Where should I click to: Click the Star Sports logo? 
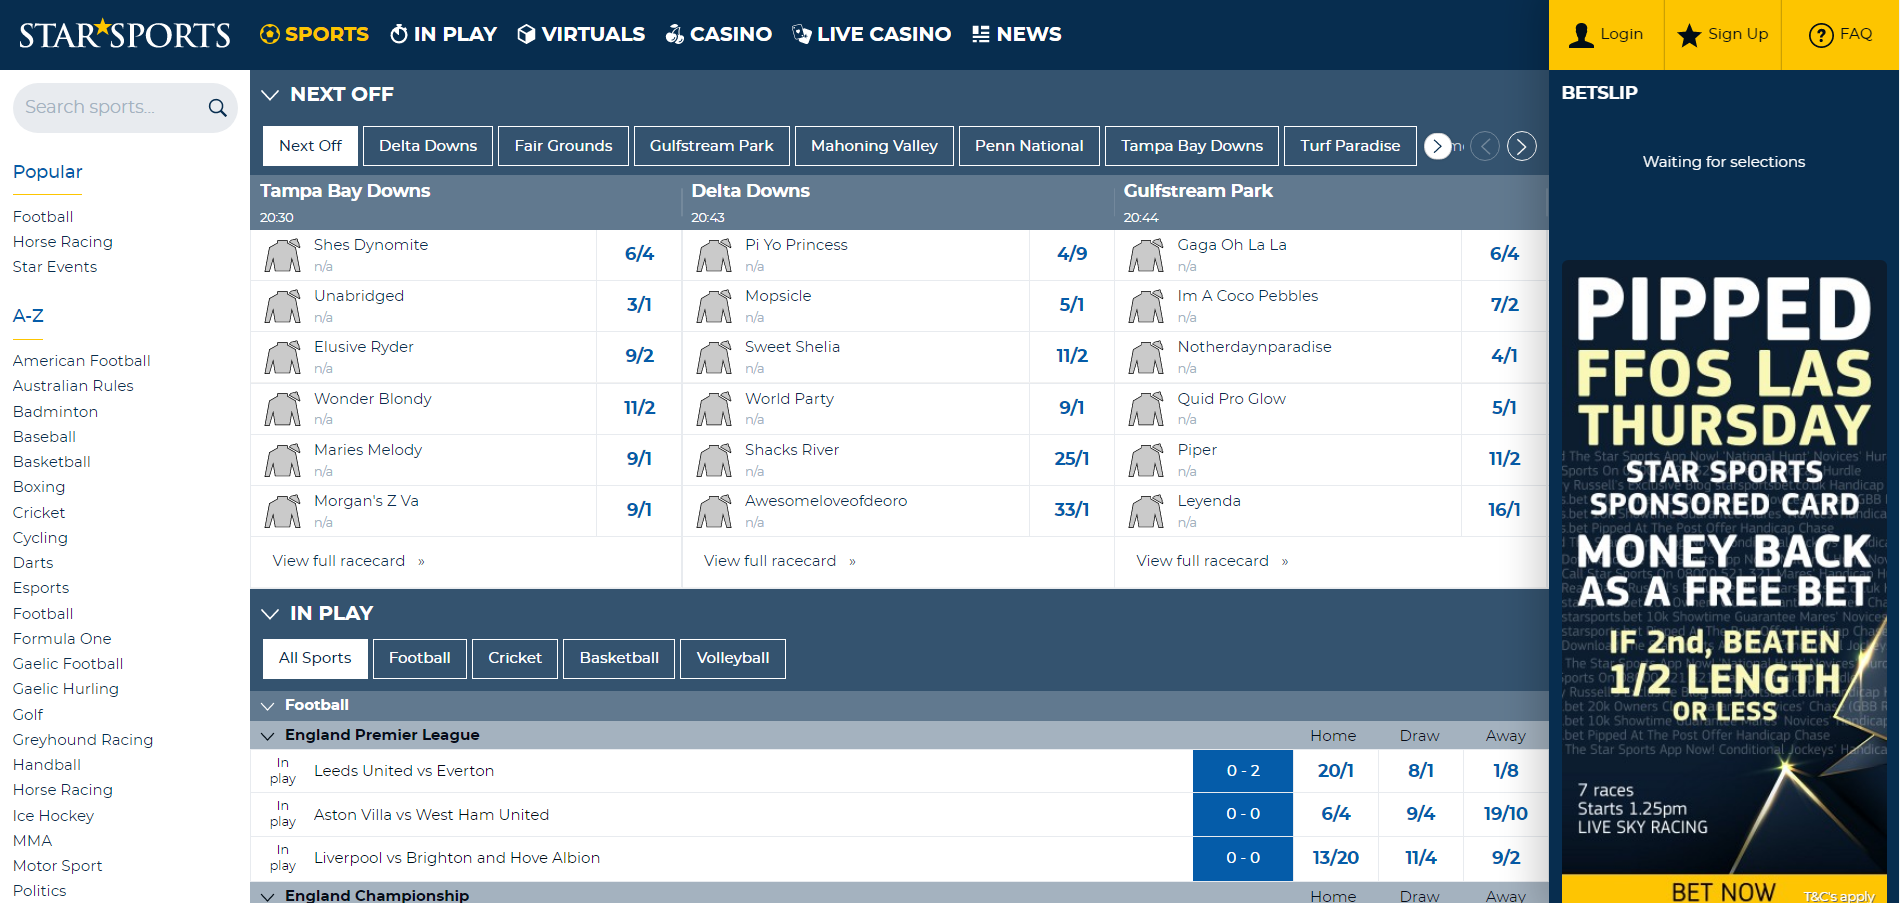[x=125, y=35]
